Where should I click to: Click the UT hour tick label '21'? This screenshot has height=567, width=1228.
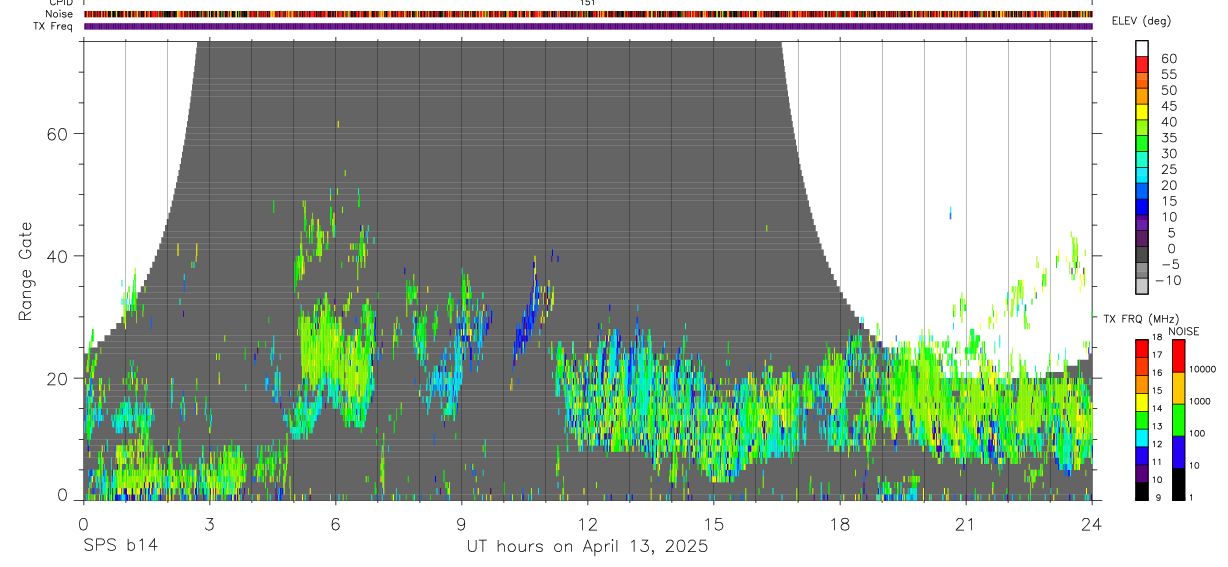click(966, 524)
